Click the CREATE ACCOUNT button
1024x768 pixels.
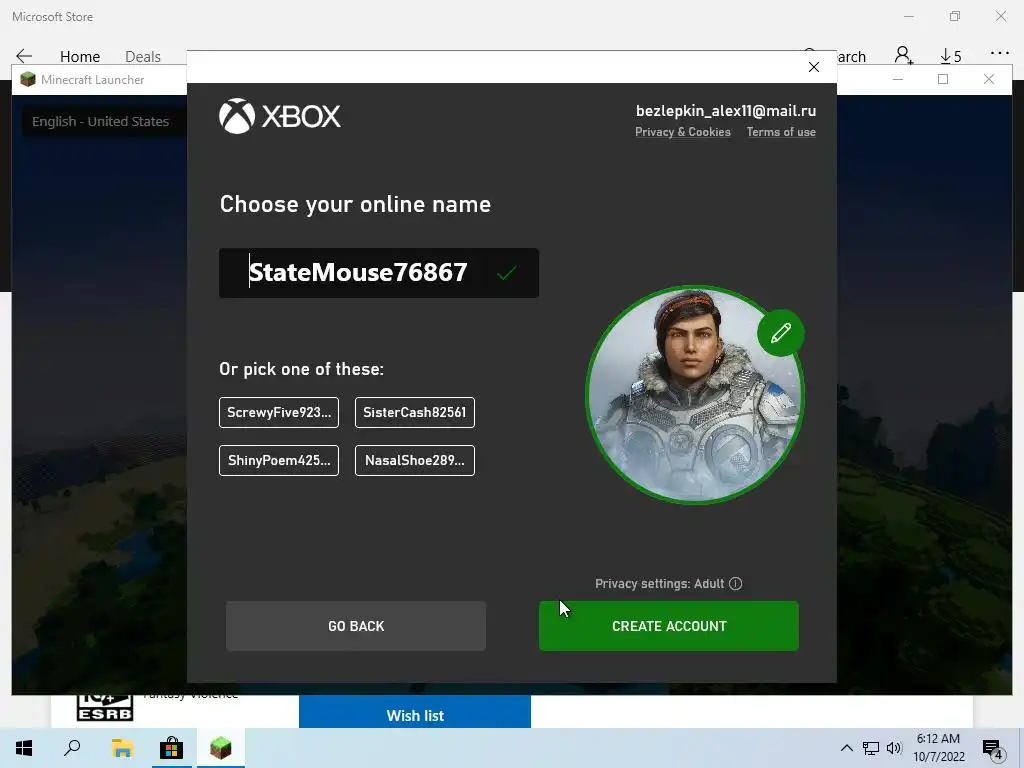pos(669,626)
